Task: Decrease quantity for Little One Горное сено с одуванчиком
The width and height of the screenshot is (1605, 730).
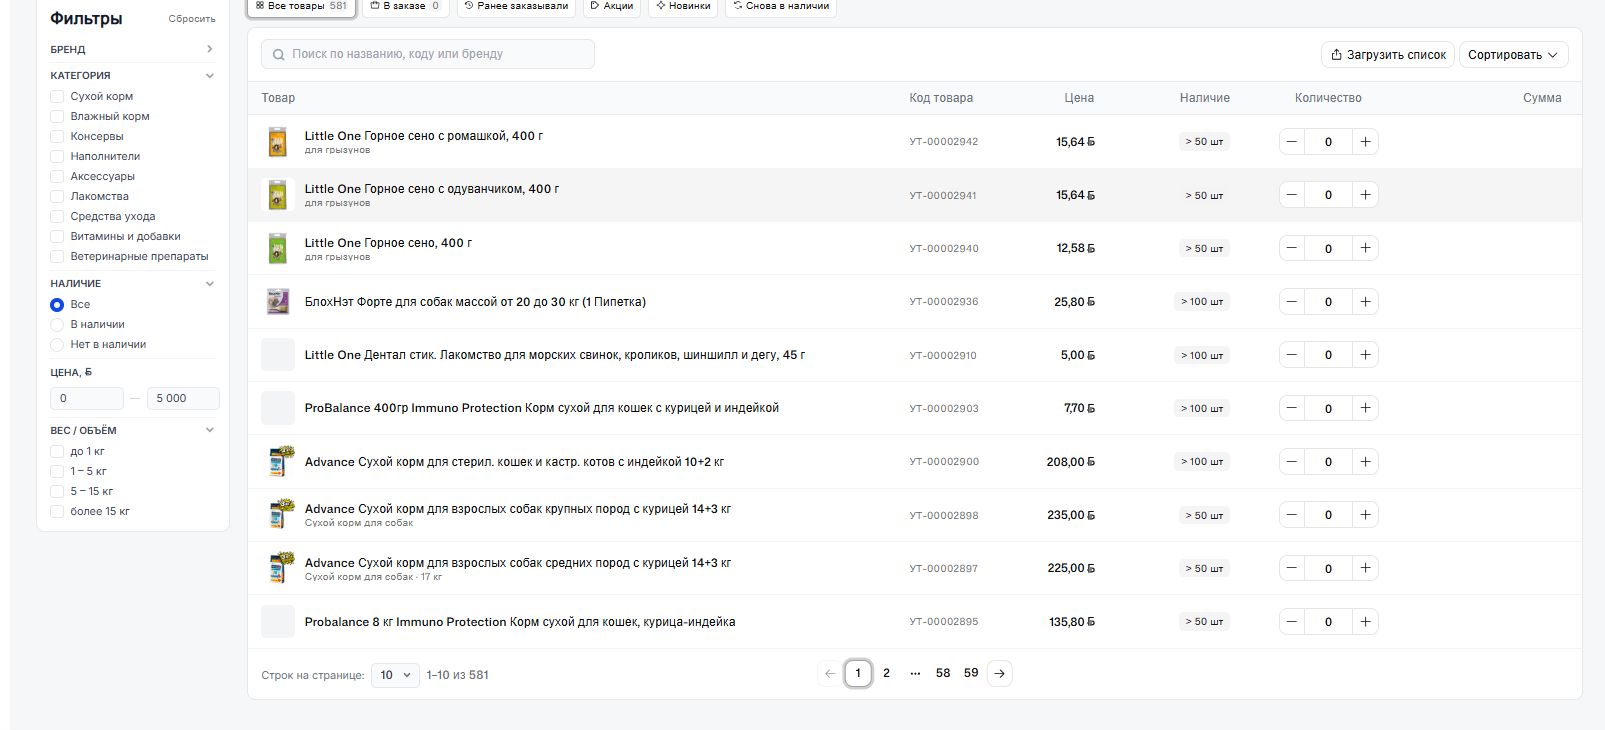Action: pos(1292,195)
